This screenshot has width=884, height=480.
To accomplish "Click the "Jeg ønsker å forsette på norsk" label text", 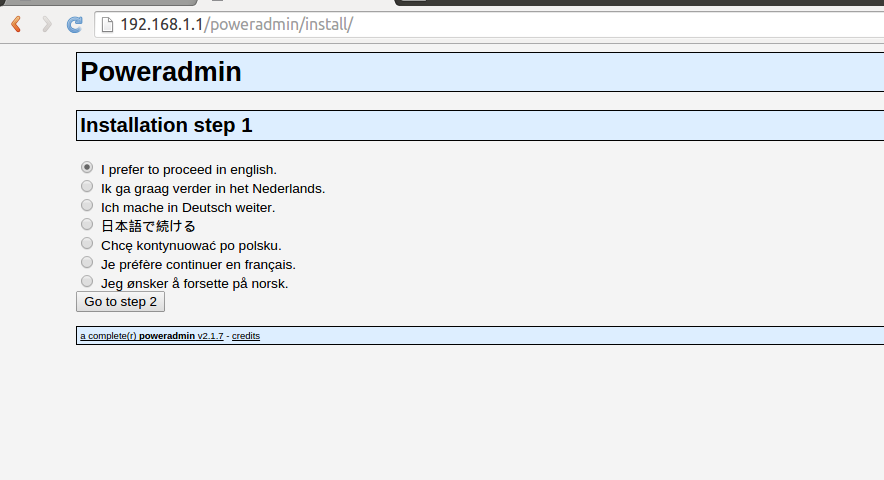I will tap(194, 284).
